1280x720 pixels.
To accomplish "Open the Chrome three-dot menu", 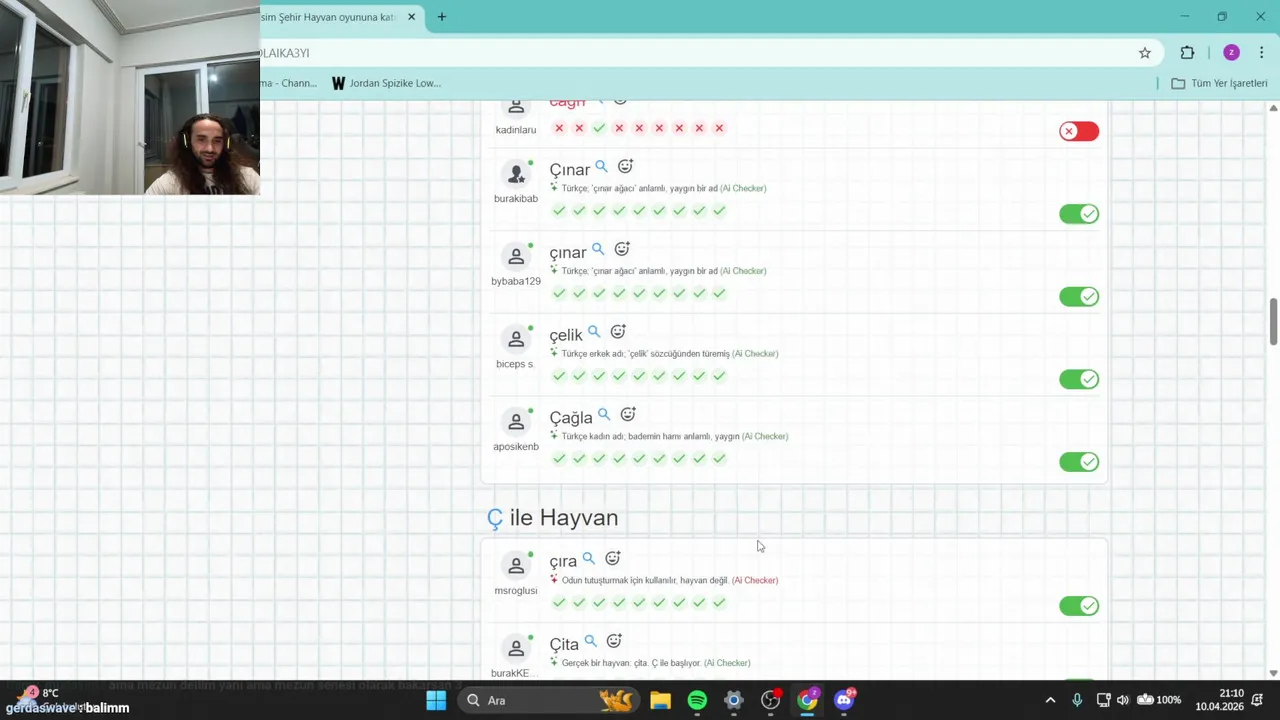I will (1261, 53).
